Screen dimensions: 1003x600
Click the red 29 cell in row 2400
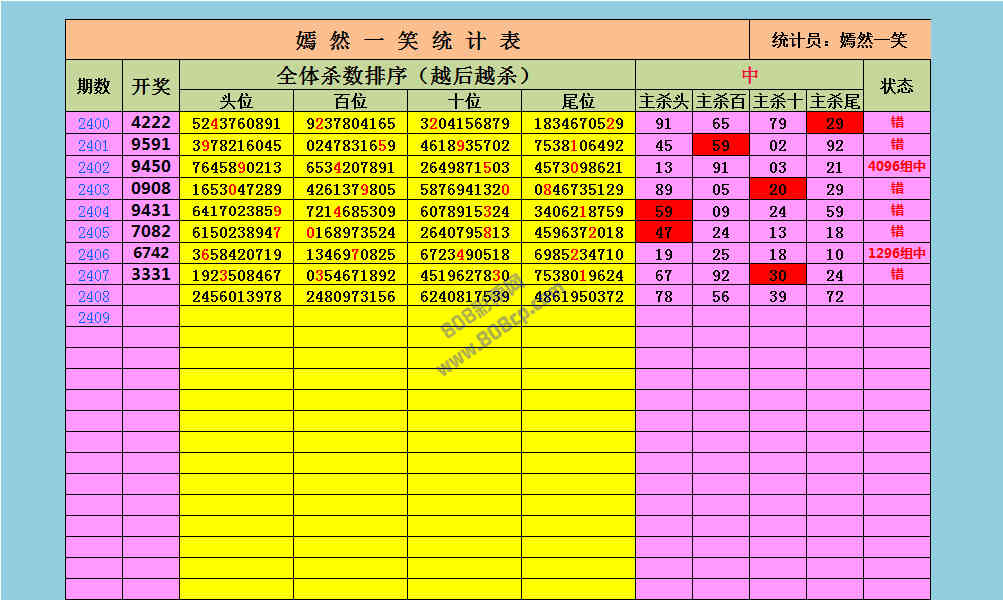tap(834, 124)
